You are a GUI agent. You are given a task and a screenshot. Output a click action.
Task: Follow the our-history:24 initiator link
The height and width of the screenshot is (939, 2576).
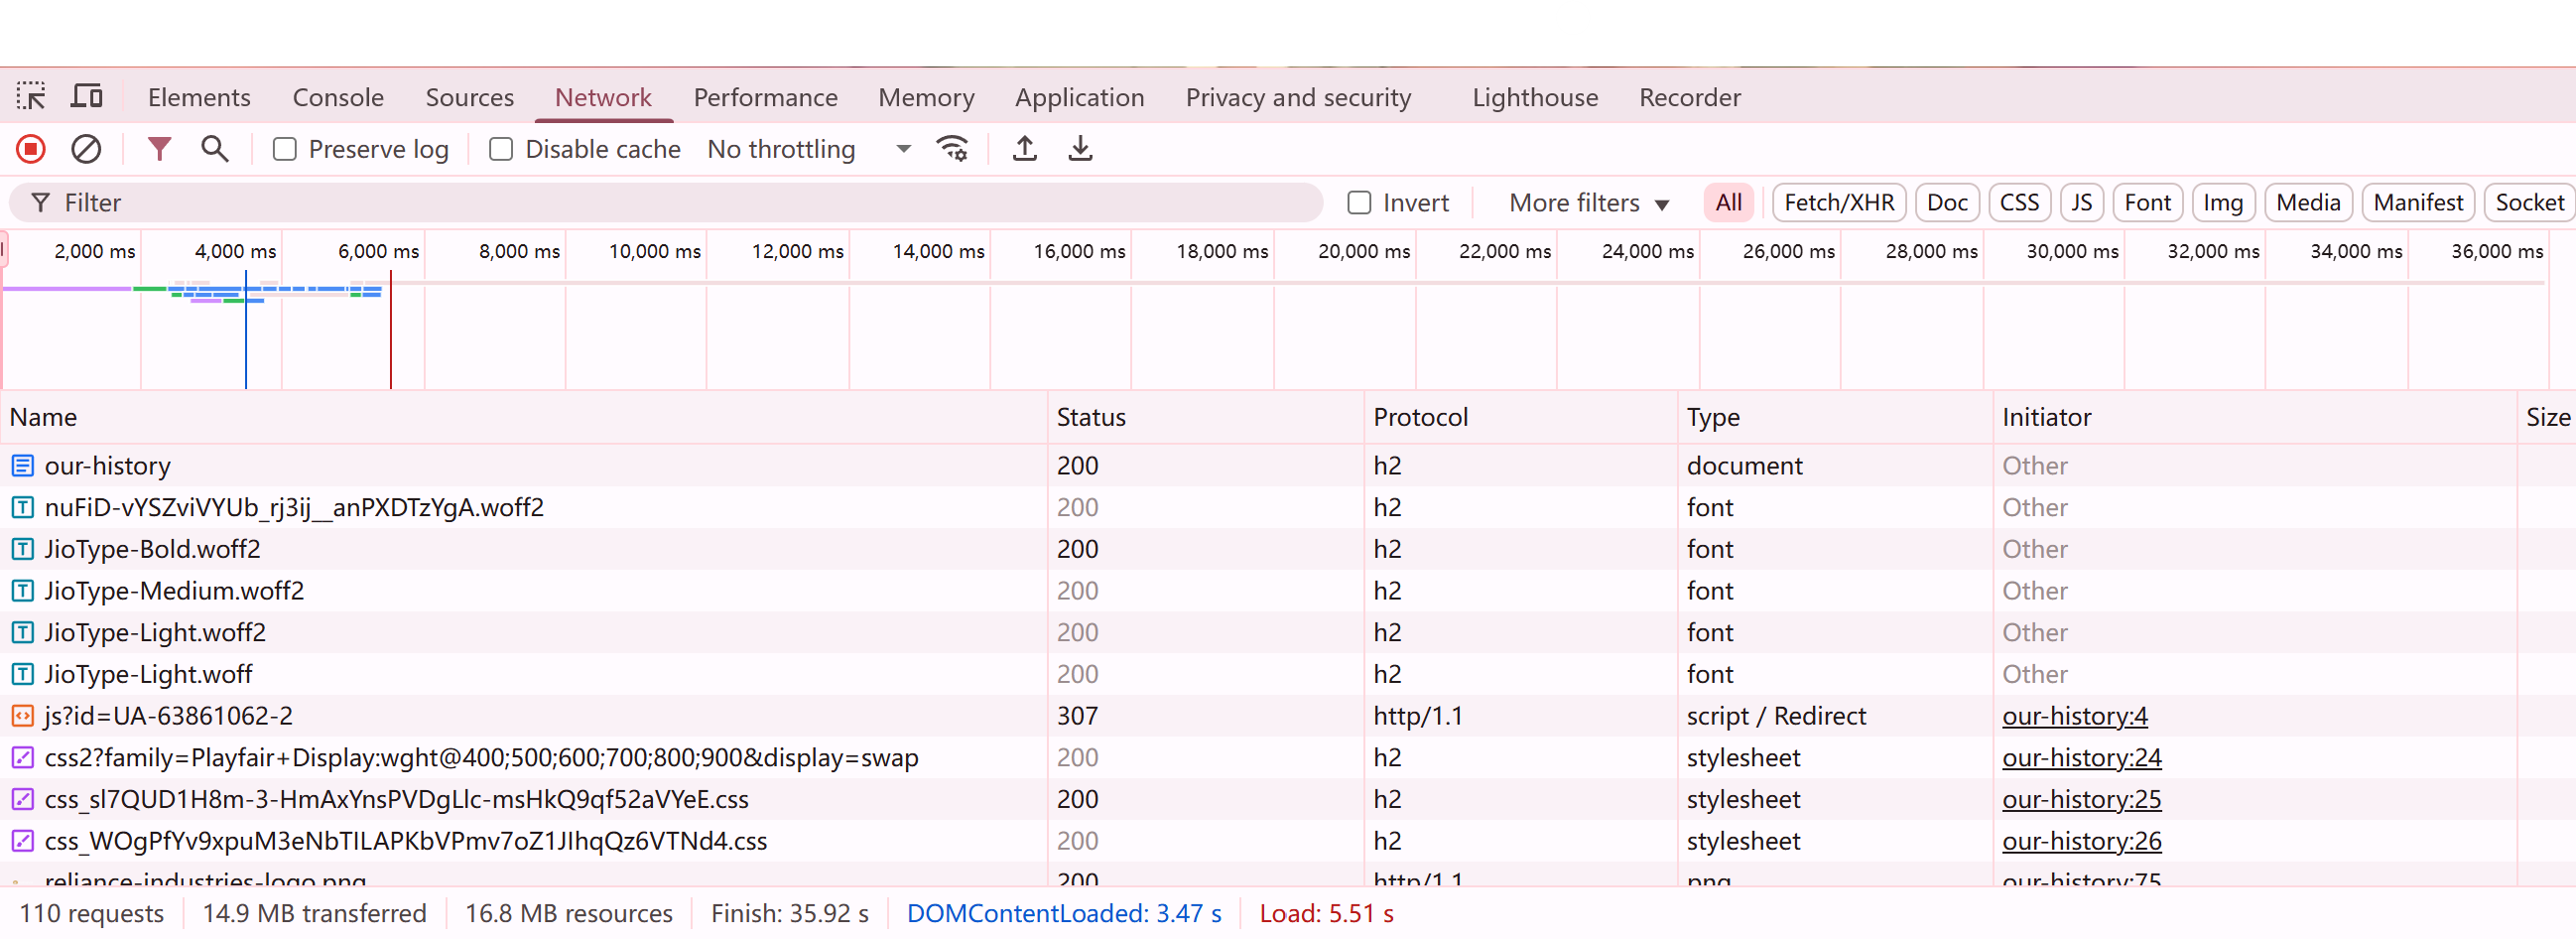pyautogui.click(x=2081, y=758)
